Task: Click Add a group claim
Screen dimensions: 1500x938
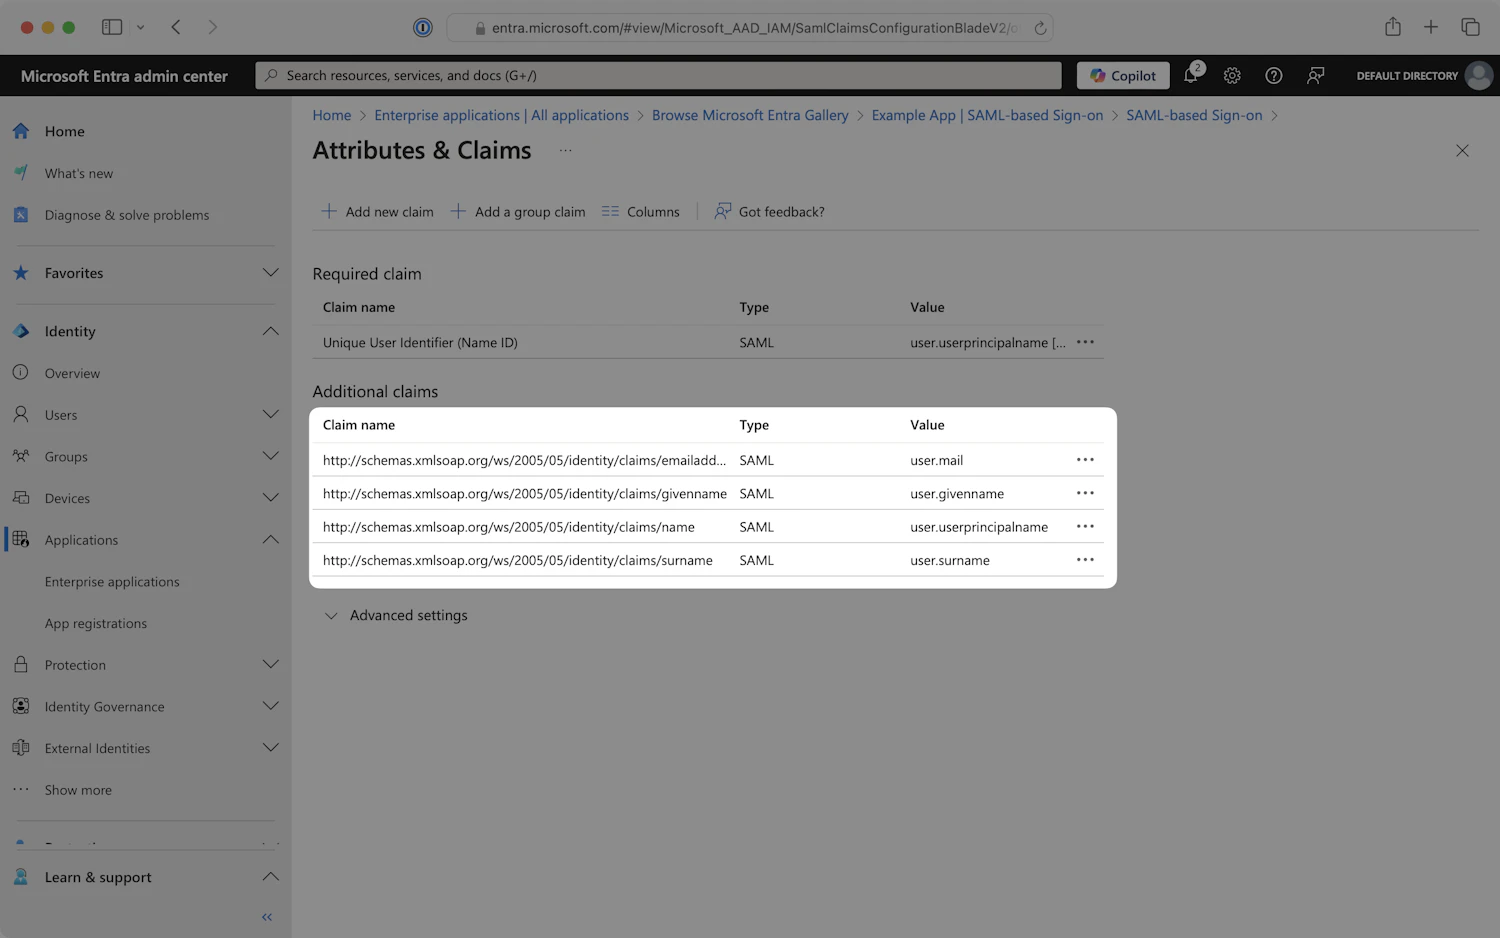Action: (518, 212)
